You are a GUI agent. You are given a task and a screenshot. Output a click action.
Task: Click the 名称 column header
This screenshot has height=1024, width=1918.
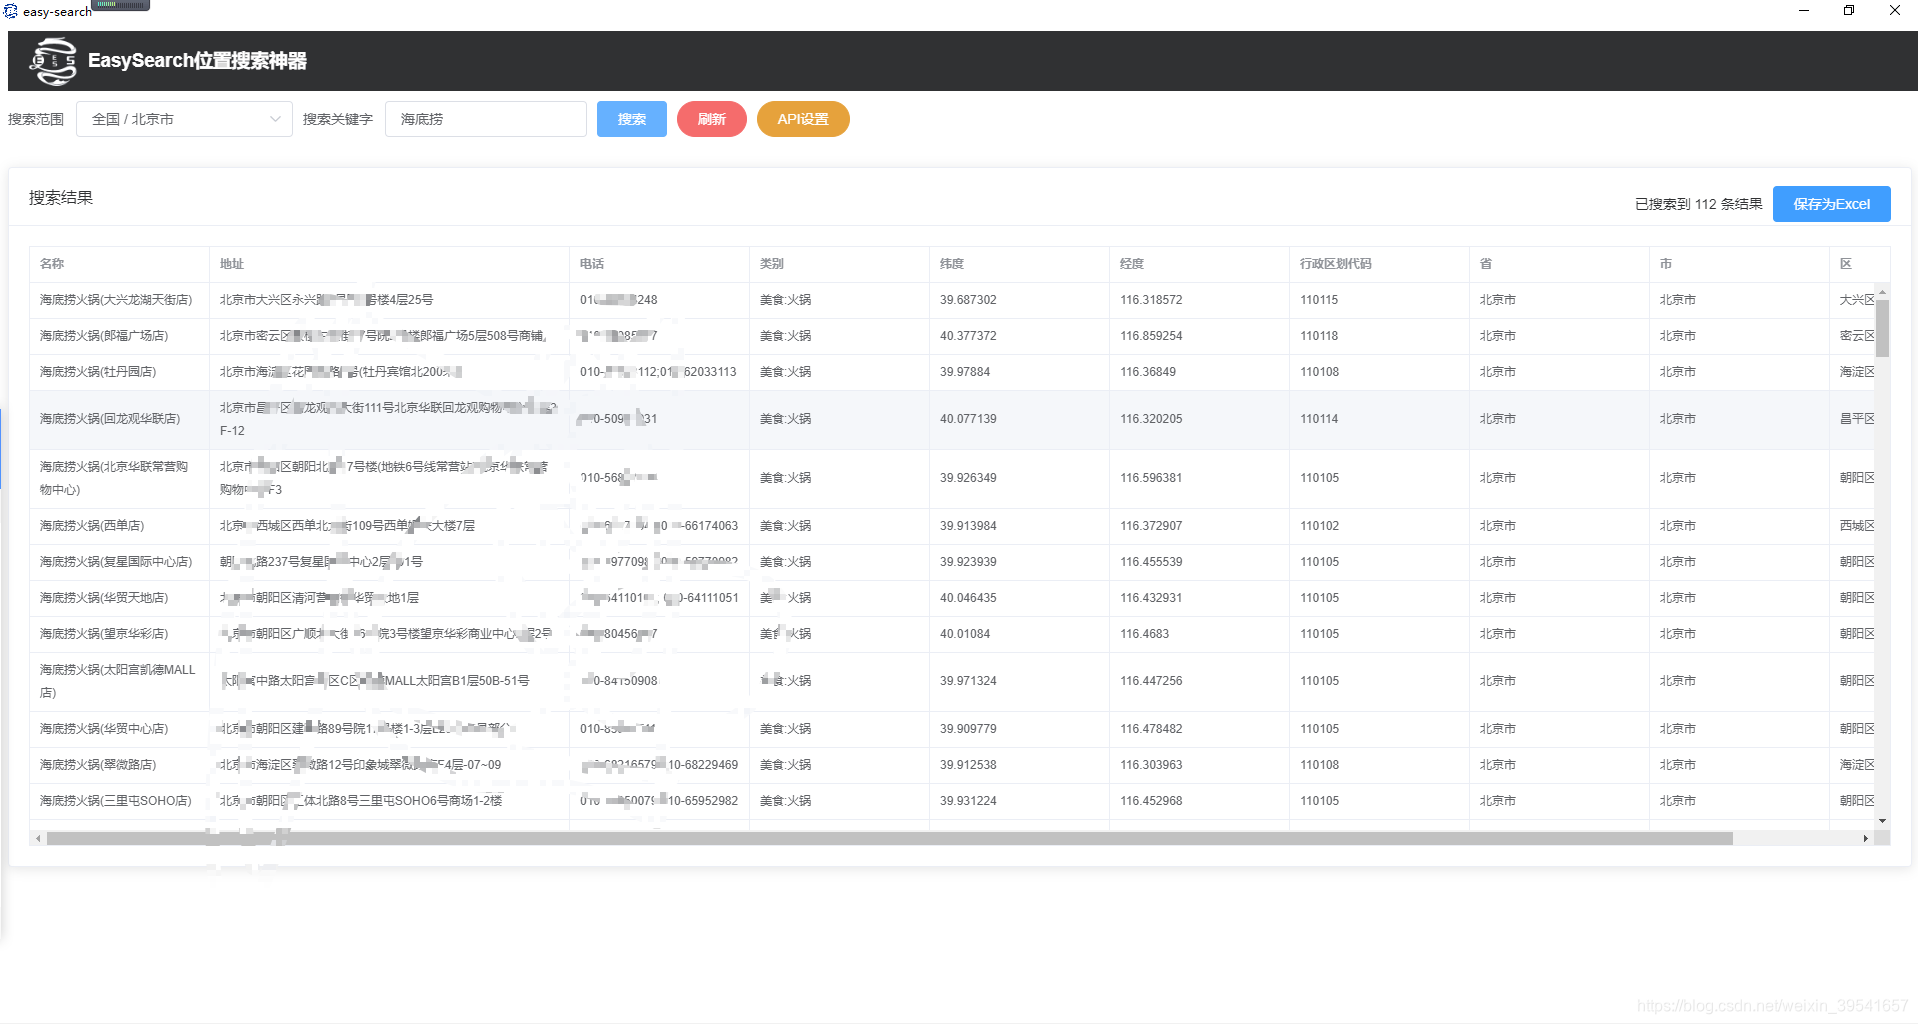click(x=52, y=264)
